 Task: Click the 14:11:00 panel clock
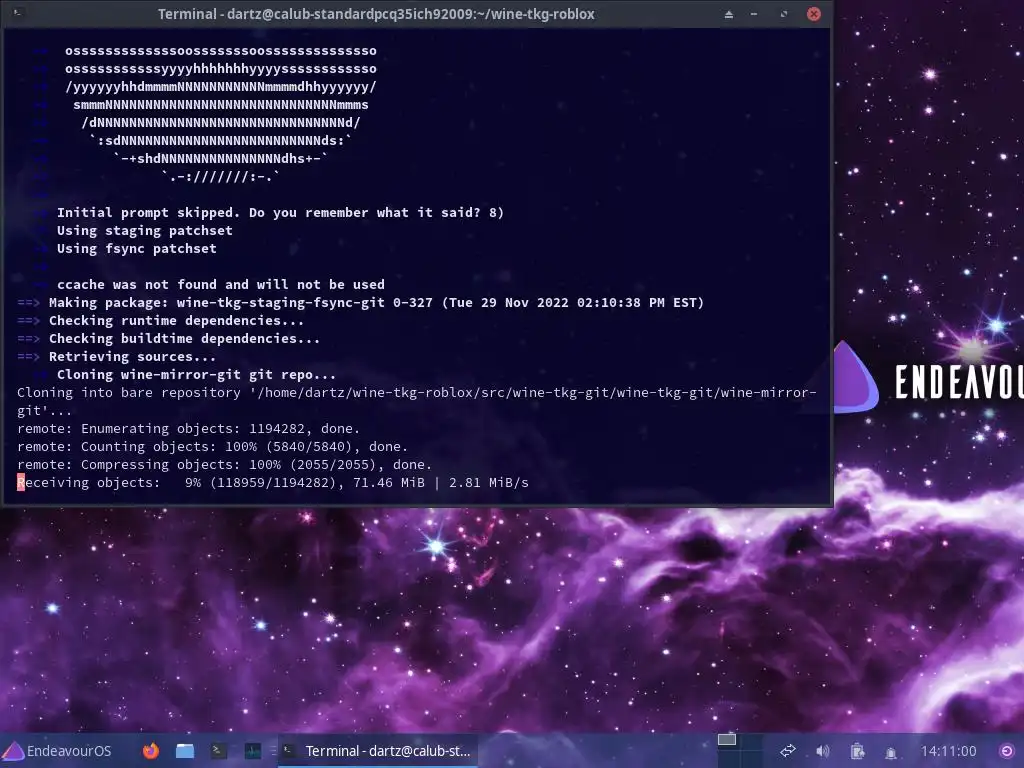[x=949, y=751]
